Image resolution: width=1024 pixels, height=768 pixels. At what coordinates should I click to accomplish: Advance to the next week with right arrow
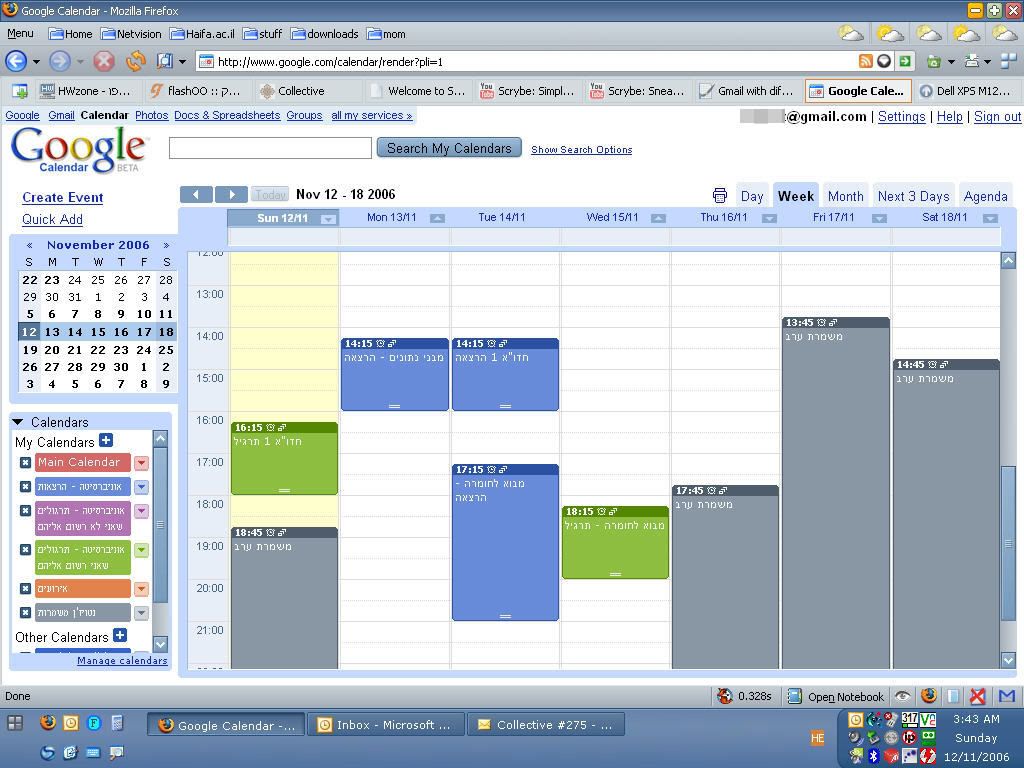pos(231,194)
